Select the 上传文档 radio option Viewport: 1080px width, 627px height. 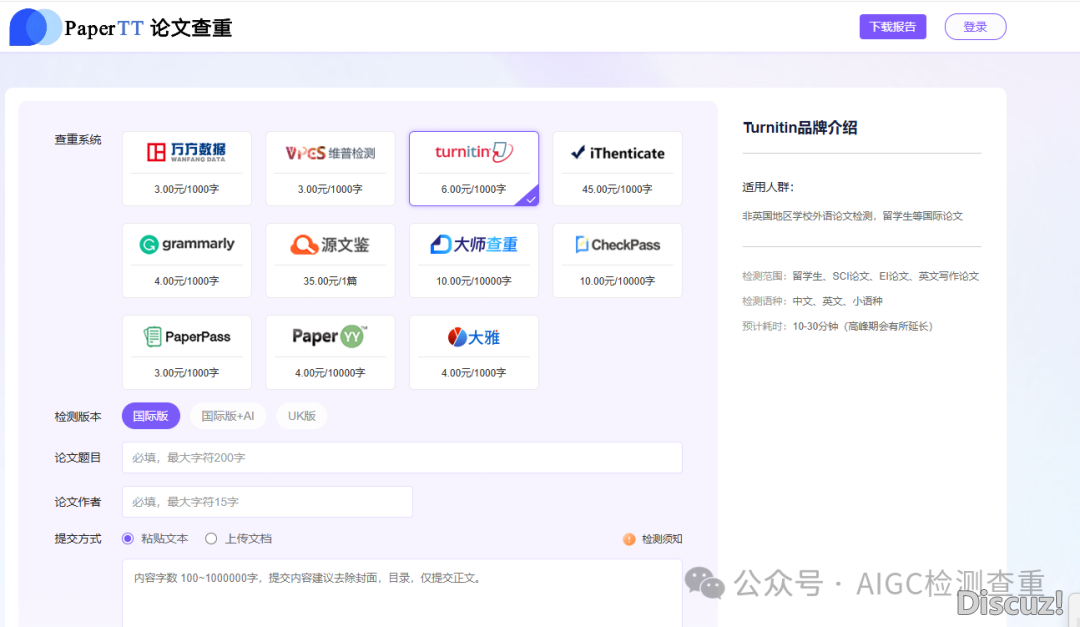point(211,538)
